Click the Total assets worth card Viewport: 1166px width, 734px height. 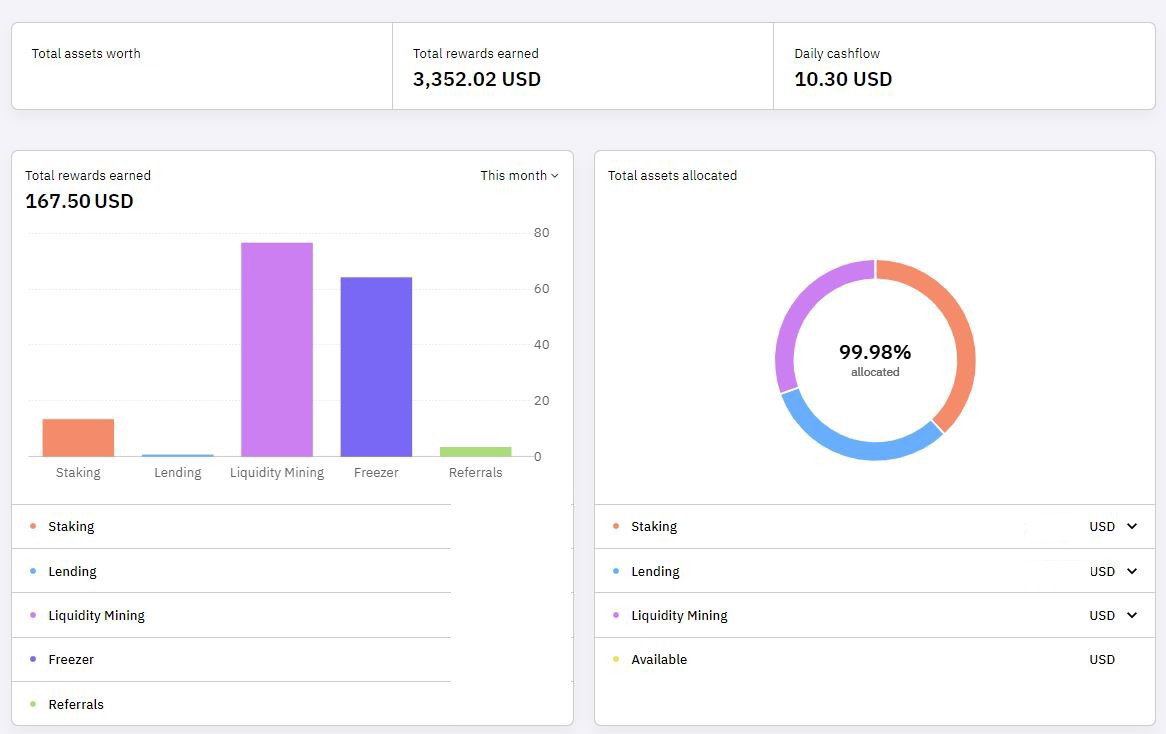pos(202,66)
